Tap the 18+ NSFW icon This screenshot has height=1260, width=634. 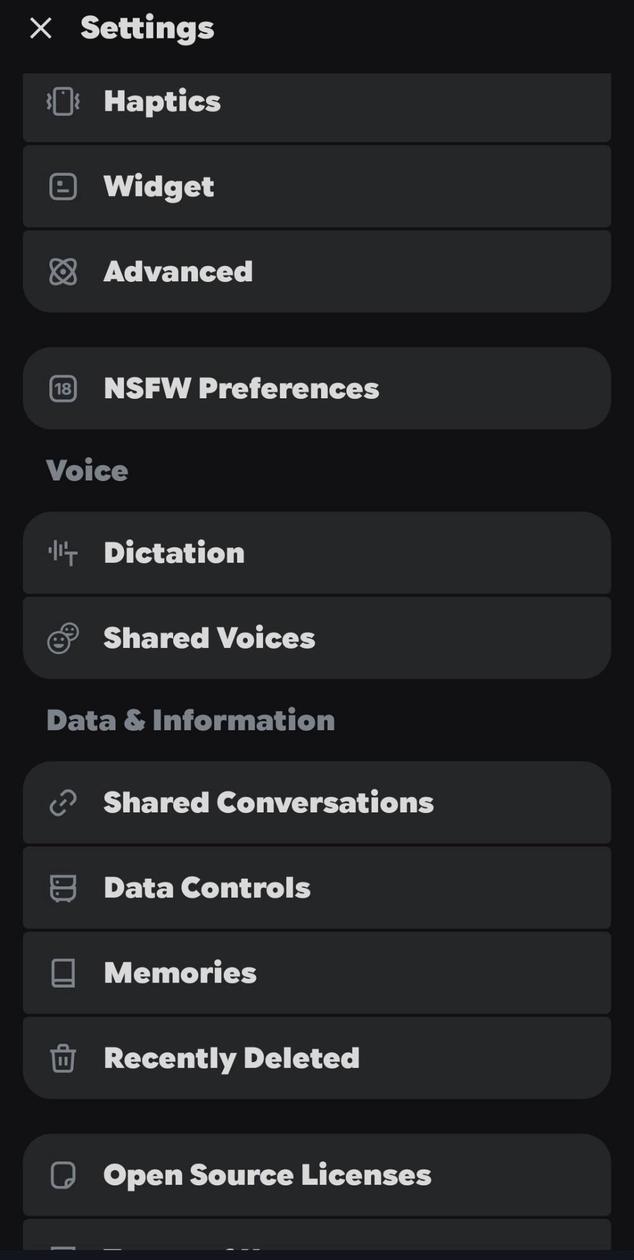[x=63, y=389]
